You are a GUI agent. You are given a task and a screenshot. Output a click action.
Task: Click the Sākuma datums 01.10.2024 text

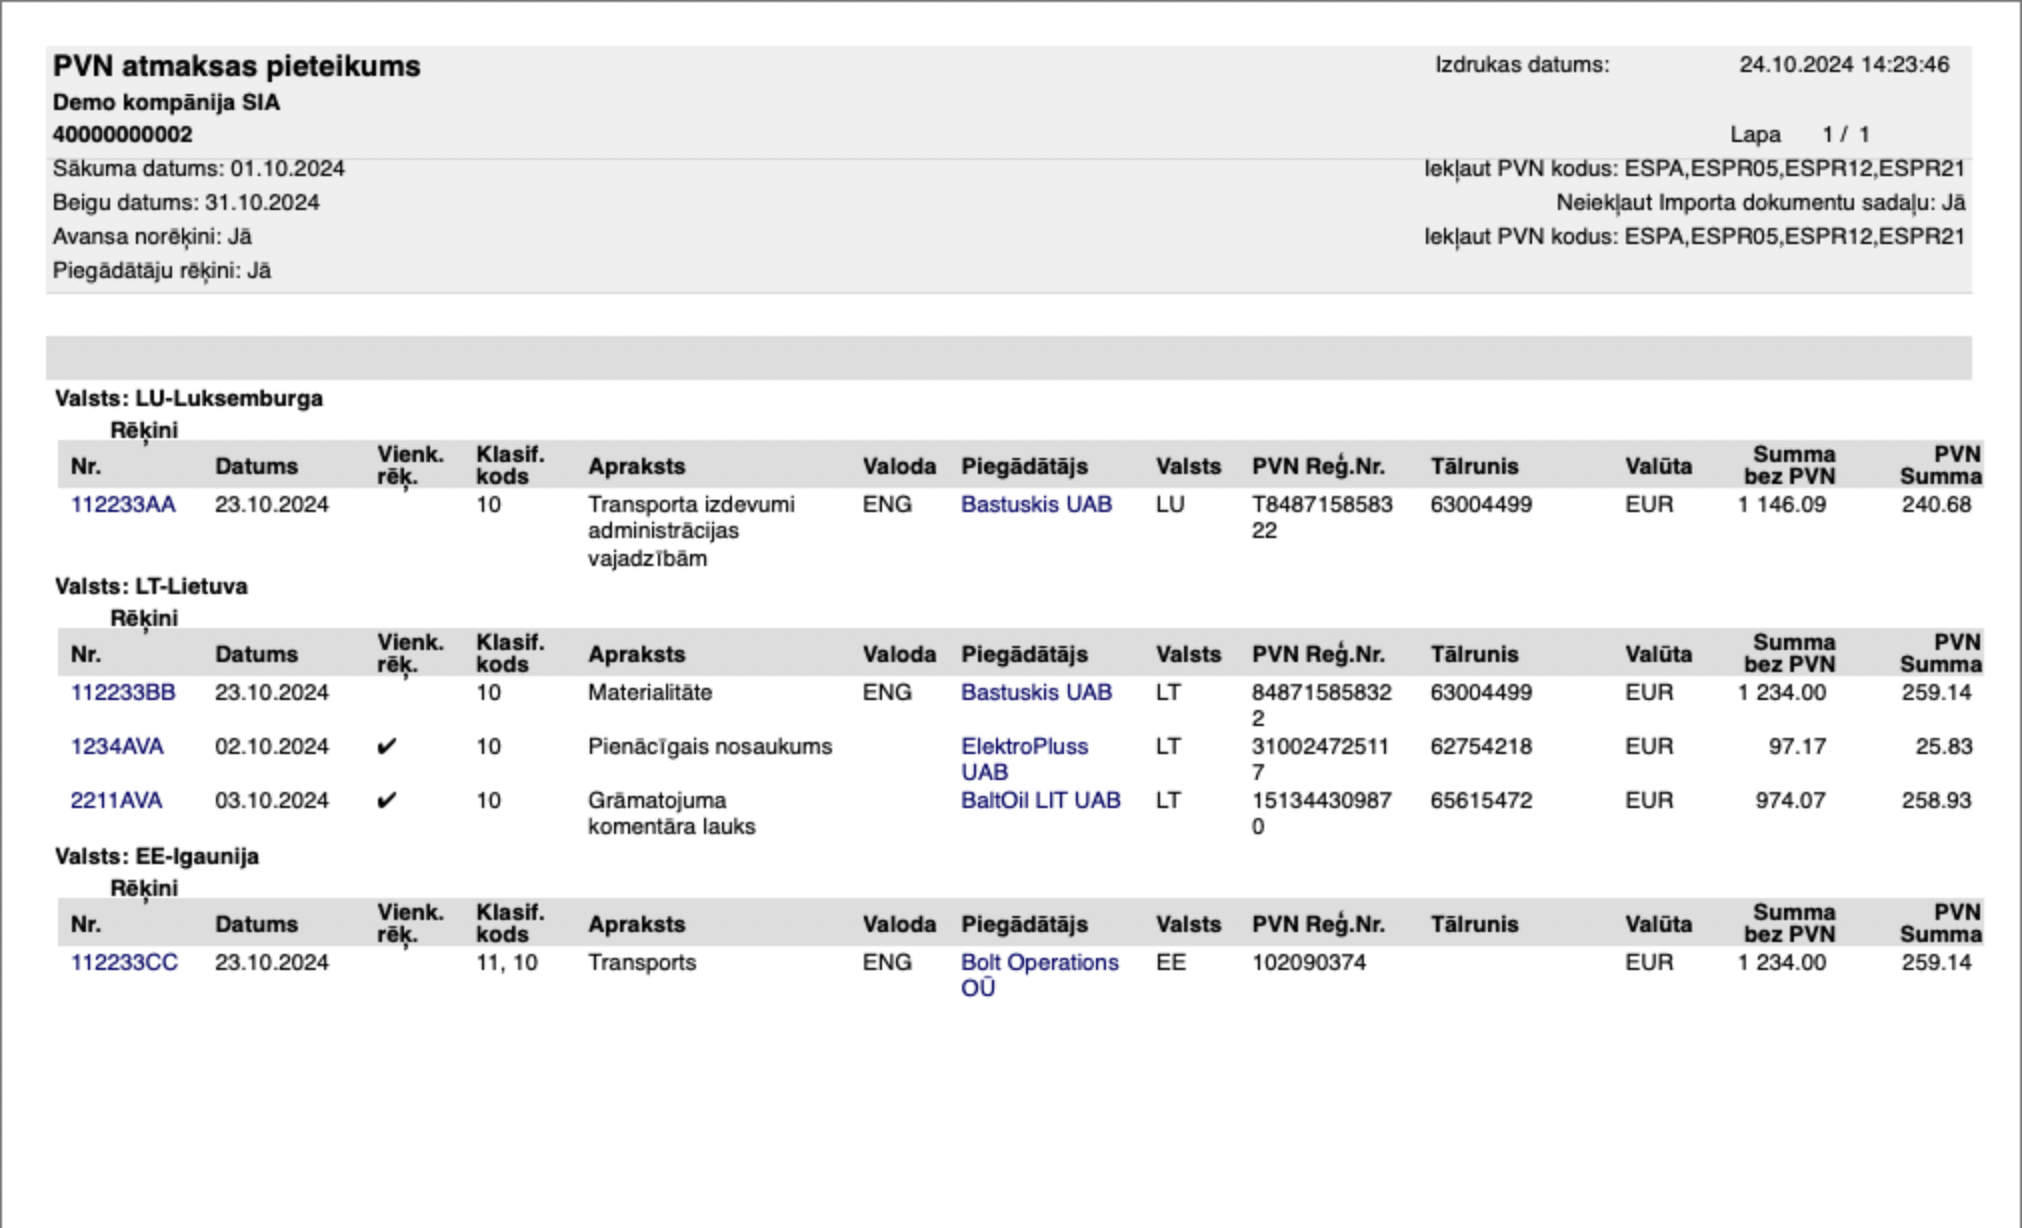[x=199, y=169]
